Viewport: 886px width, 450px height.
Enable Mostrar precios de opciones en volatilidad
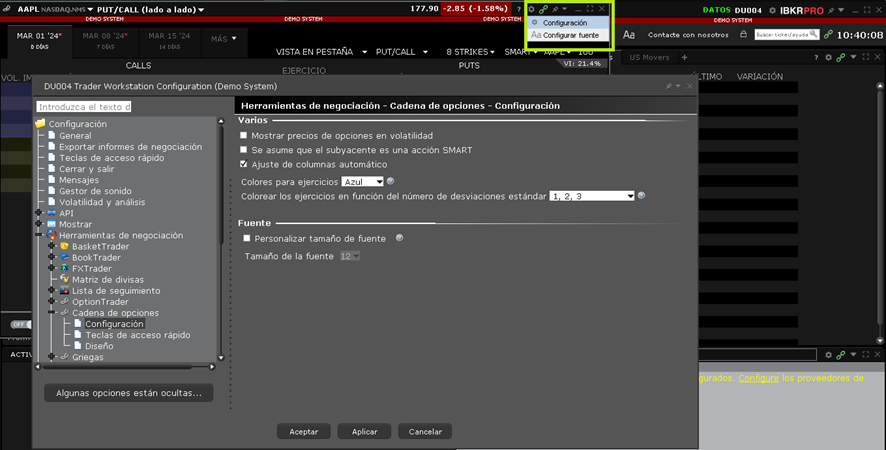pyautogui.click(x=244, y=135)
